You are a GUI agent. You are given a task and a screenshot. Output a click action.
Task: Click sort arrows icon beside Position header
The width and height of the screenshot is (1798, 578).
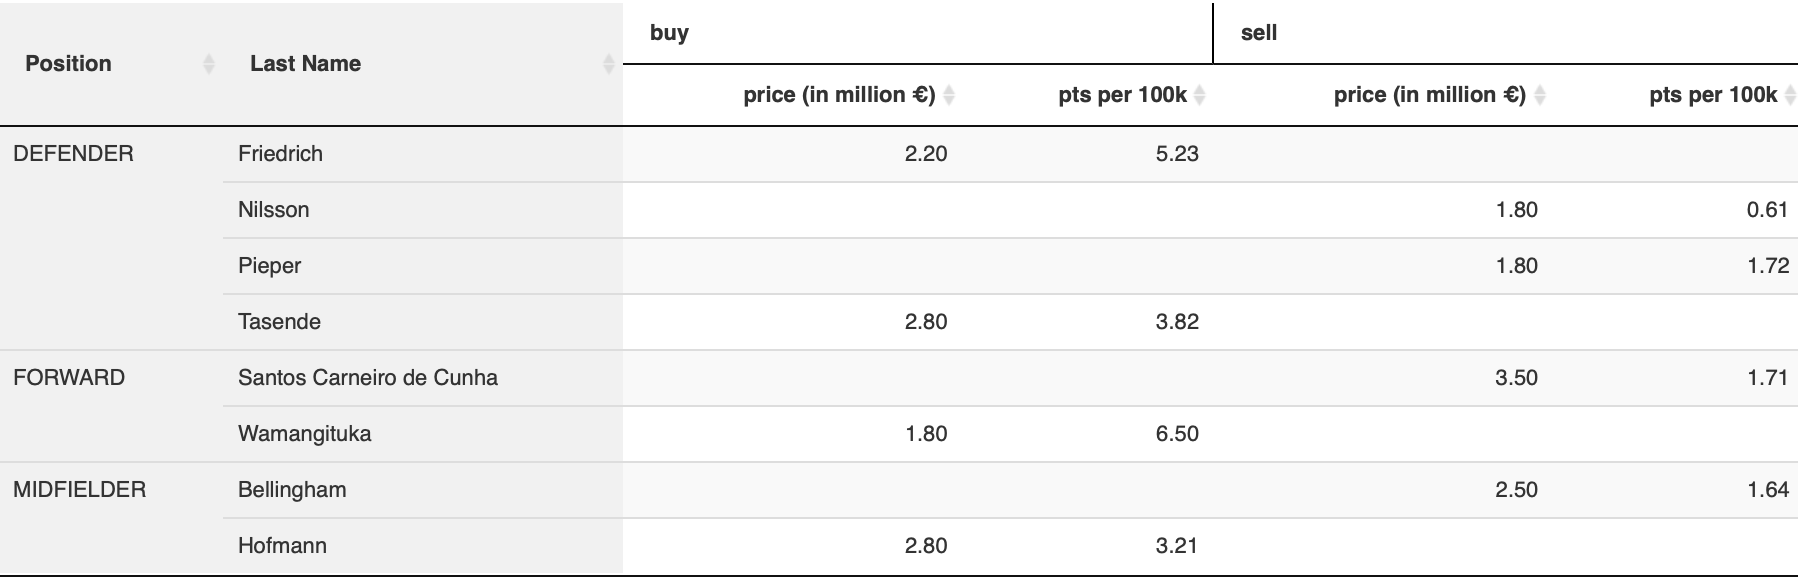[x=209, y=64]
